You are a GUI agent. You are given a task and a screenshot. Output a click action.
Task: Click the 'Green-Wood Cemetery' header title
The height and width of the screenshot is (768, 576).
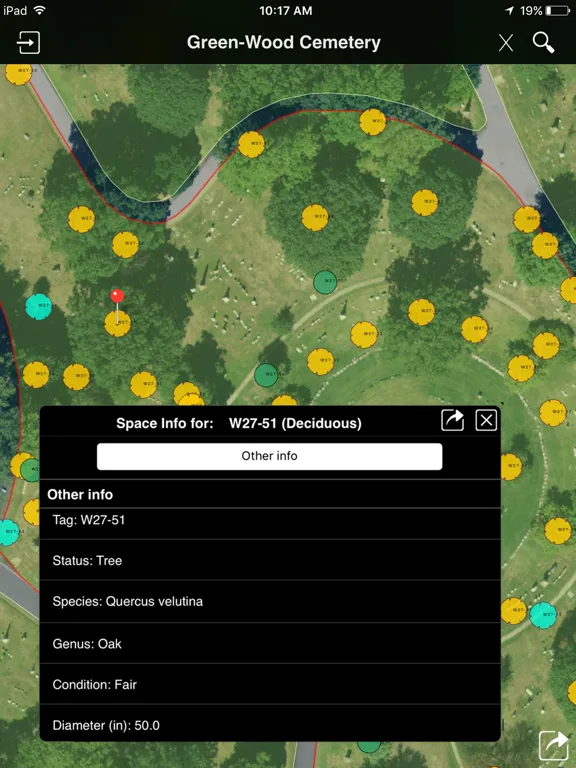[284, 42]
